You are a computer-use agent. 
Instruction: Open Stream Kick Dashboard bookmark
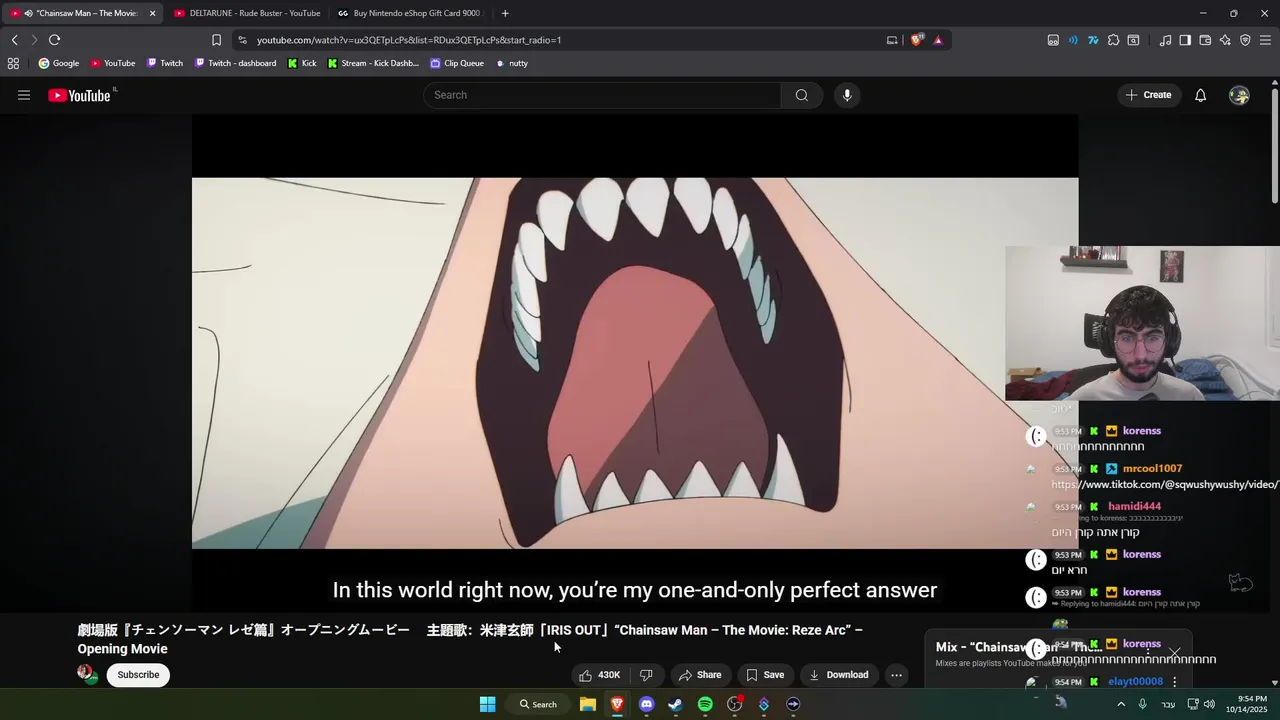[373, 63]
